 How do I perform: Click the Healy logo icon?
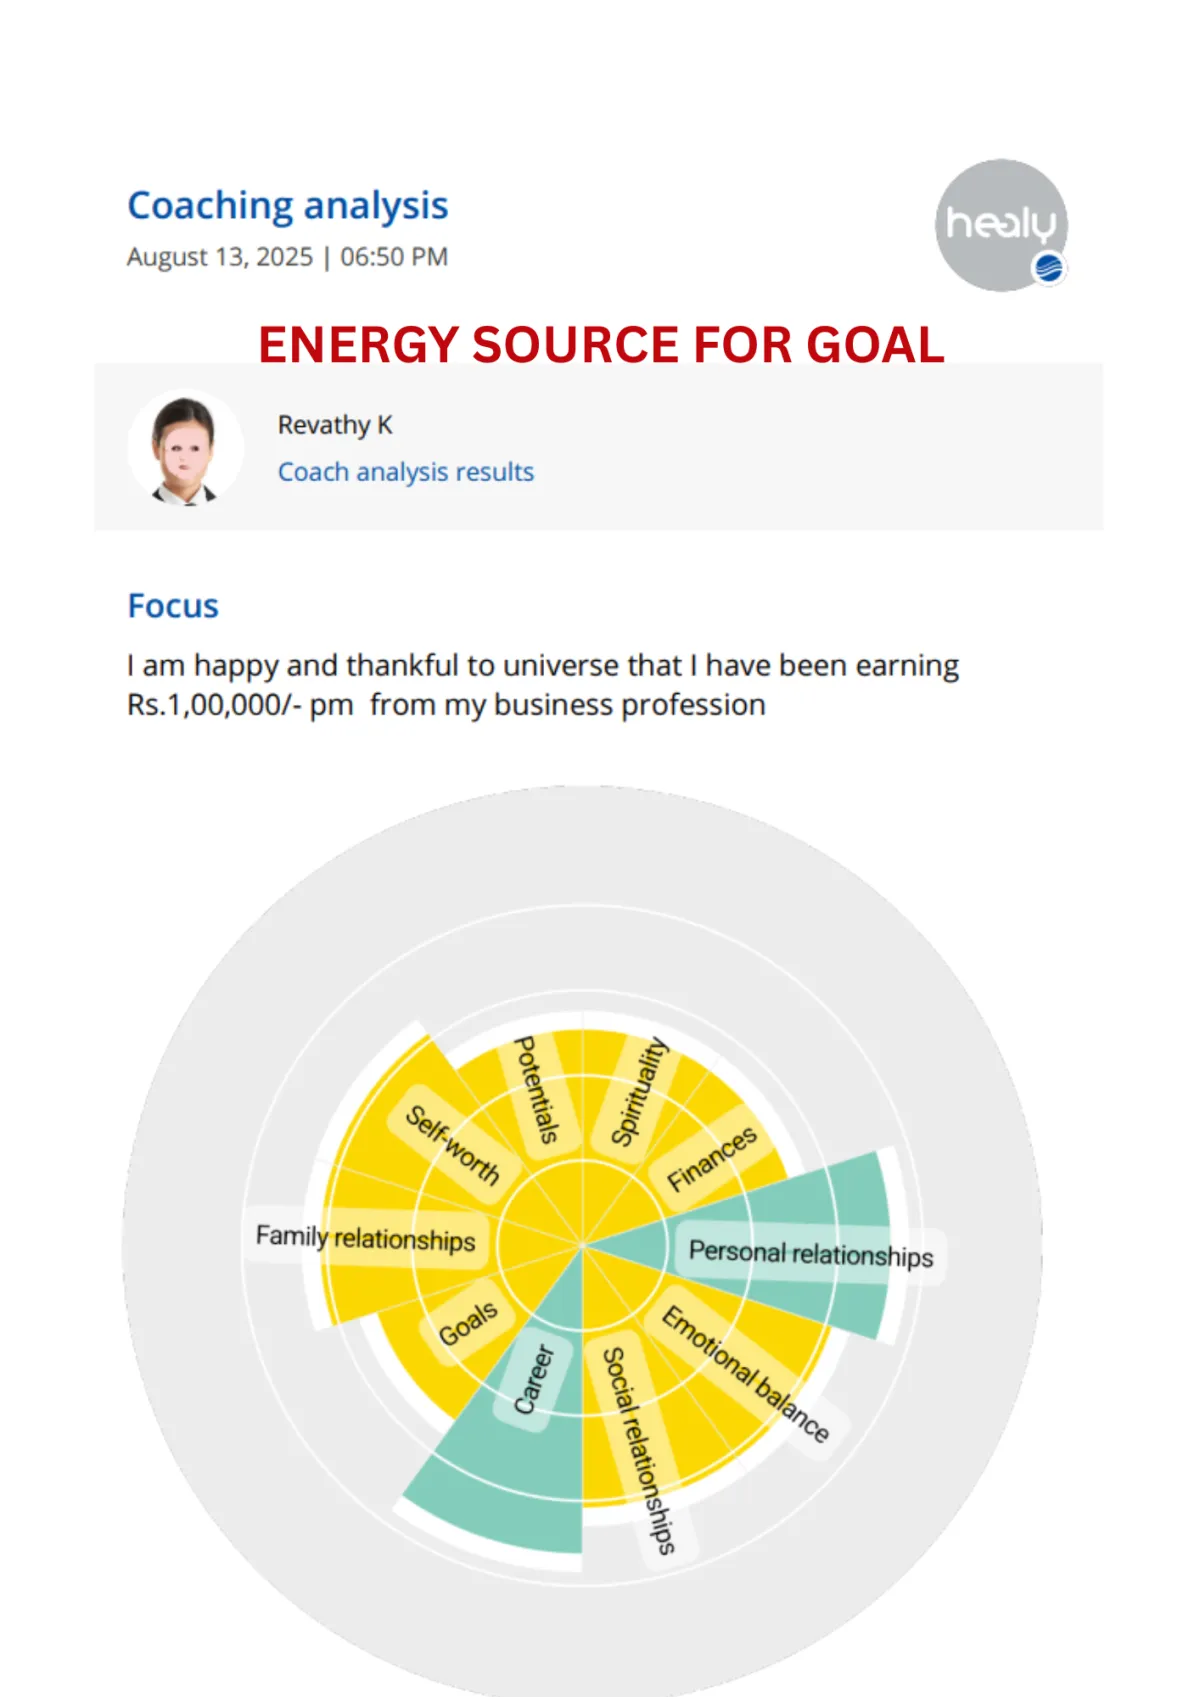[1001, 225]
